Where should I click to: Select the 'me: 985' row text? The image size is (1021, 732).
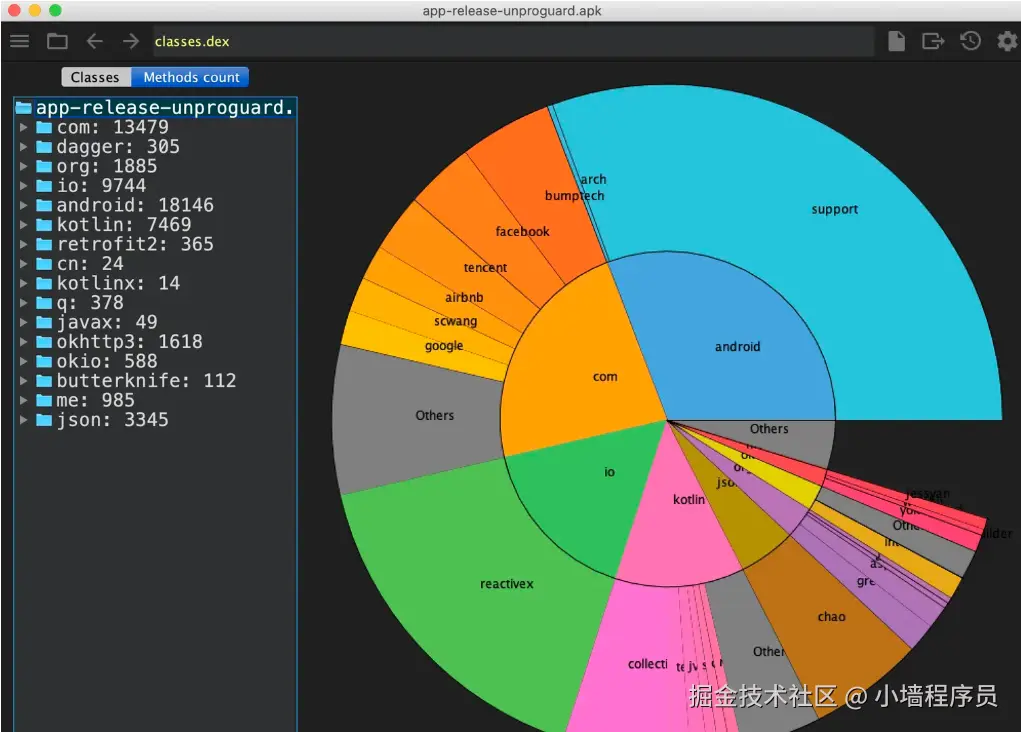coord(95,401)
